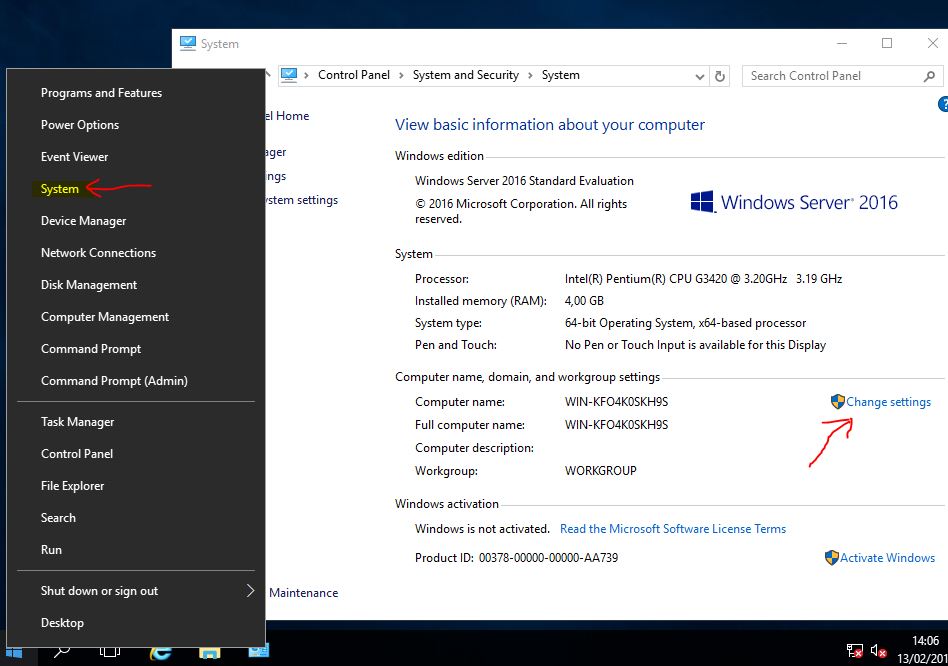Click the System breadcrumb segment
This screenshot has height=666, width=948.
pyautogui.click(x=560, y=75)
